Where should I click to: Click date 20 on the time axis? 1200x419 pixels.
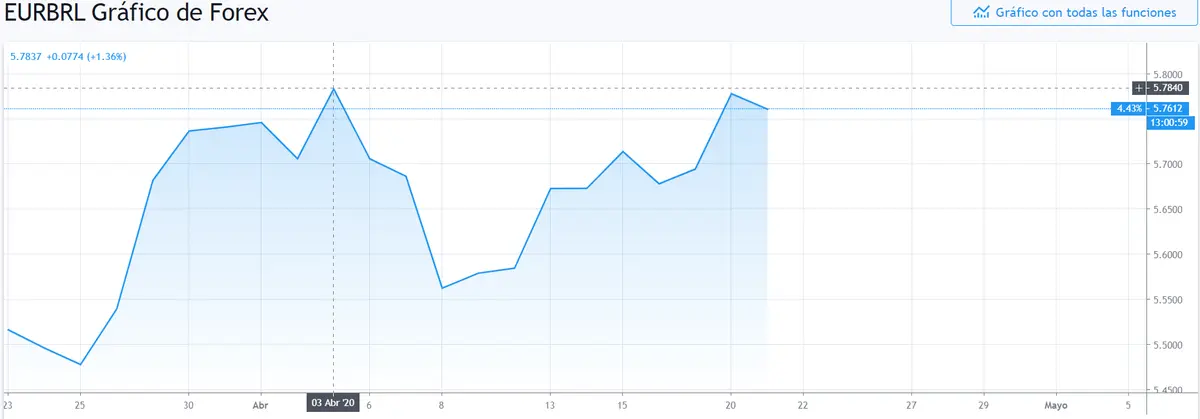731,407
